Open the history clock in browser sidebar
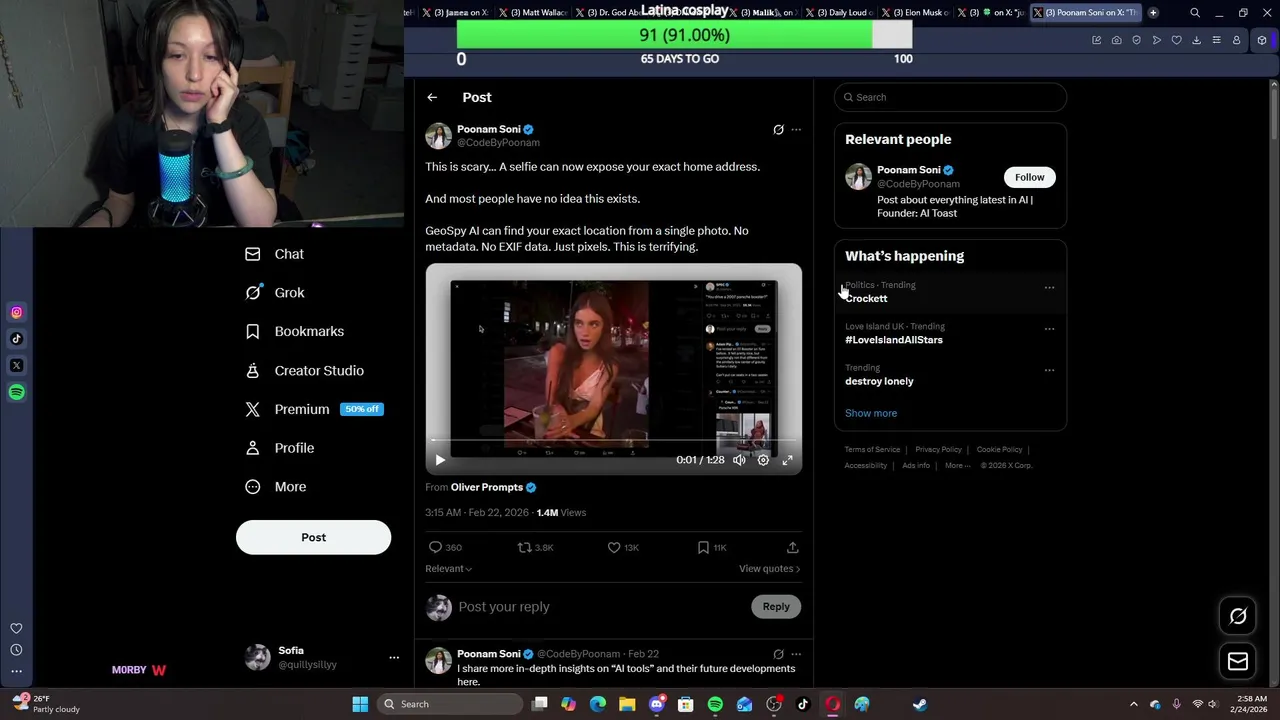 [x=16, y=650]
